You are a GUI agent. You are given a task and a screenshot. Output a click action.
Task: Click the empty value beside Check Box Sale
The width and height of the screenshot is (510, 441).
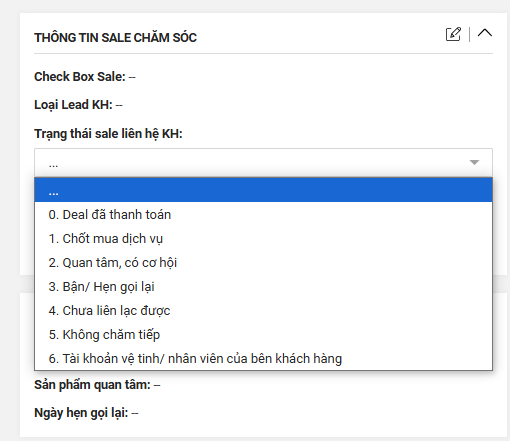(132, 77)
